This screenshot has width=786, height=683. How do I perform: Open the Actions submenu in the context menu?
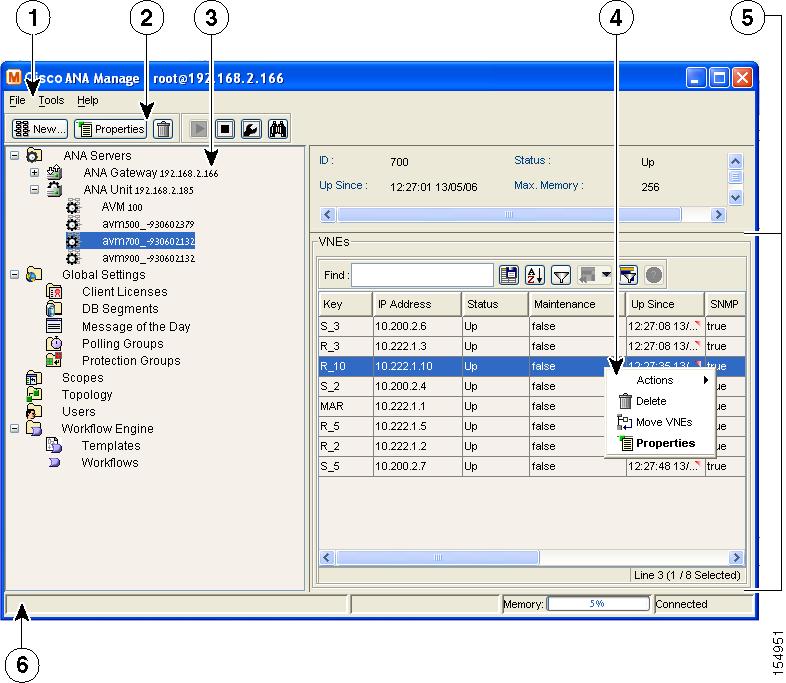660,380
